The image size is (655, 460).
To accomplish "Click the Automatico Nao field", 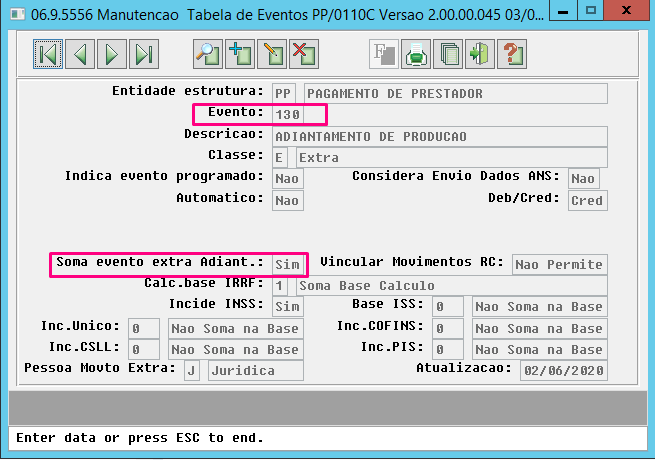I will point(288,201).
